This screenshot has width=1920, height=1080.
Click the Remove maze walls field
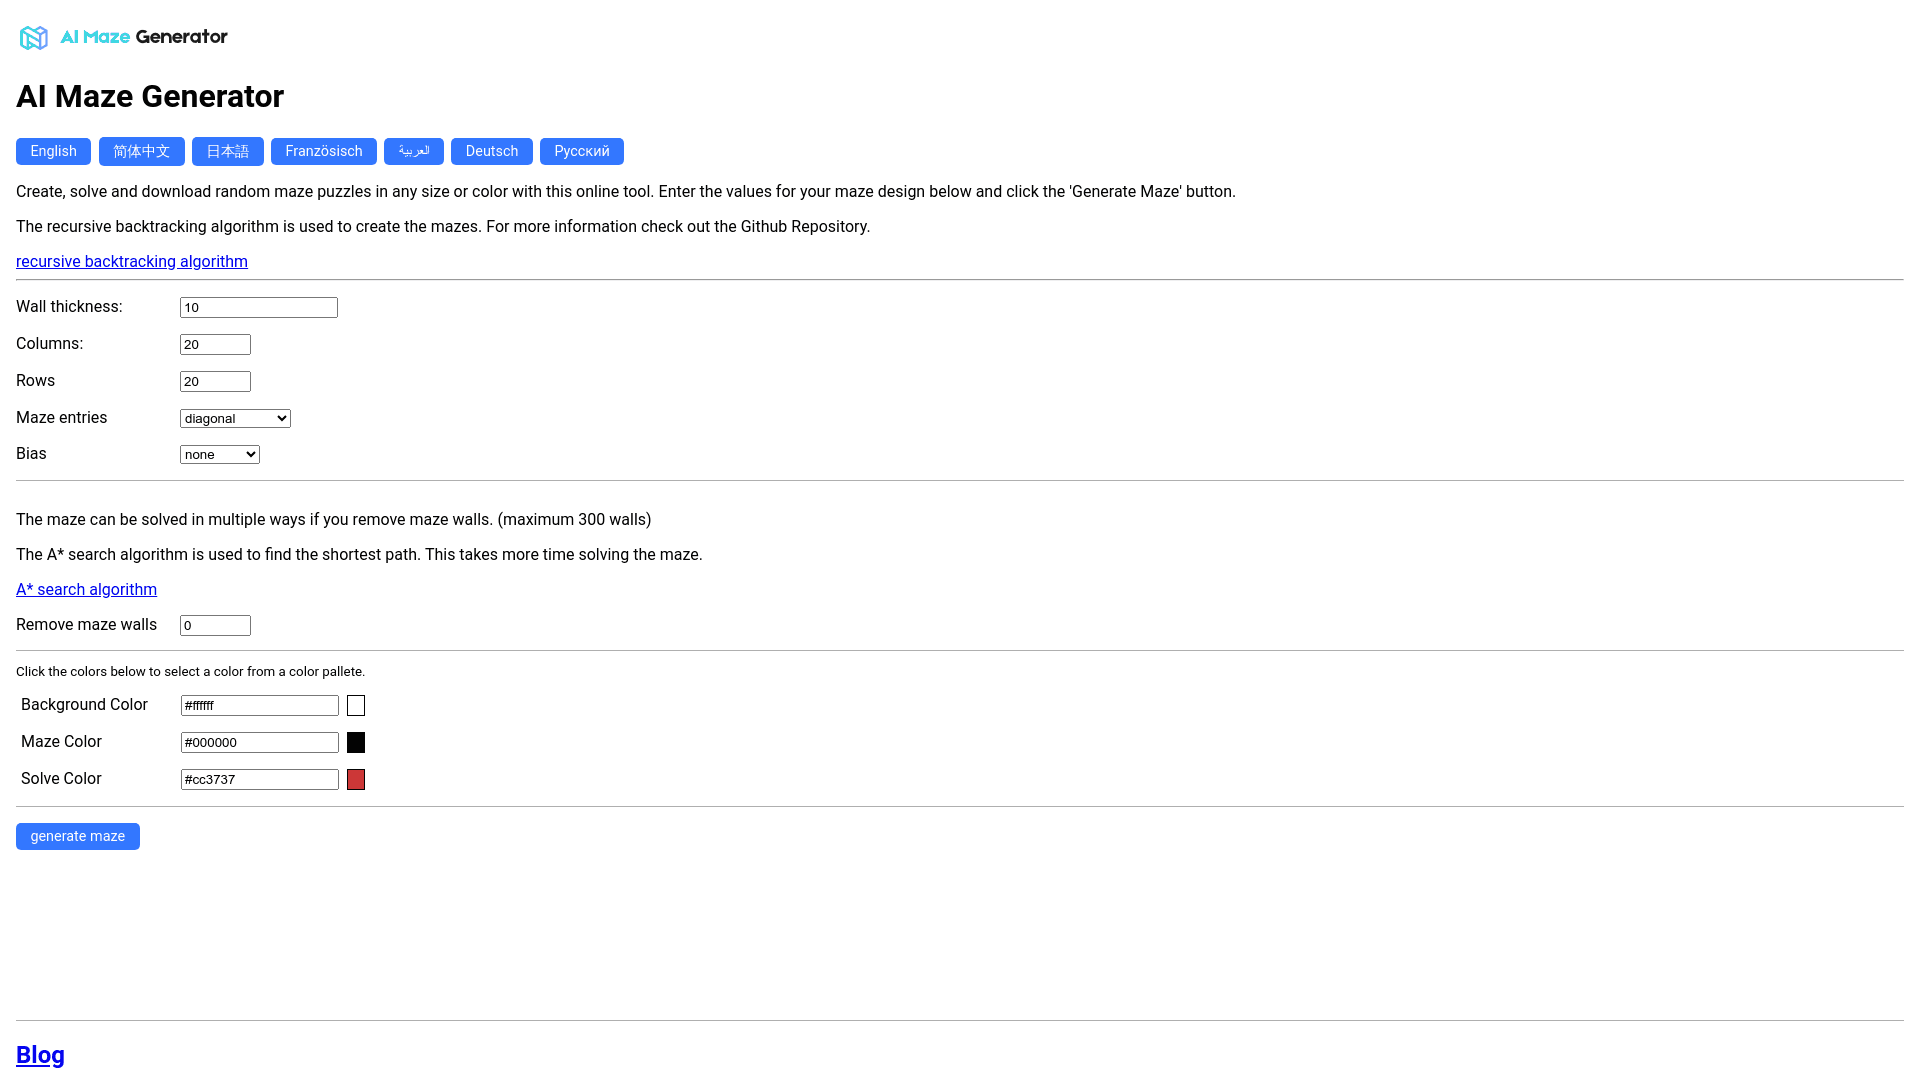pyautogui.click(x=215, y=625)
